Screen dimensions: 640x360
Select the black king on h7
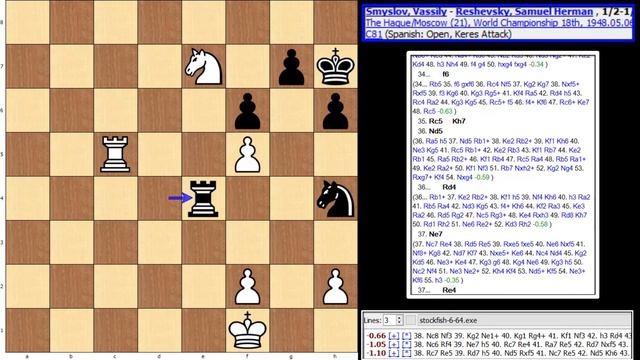click(335, 66)
